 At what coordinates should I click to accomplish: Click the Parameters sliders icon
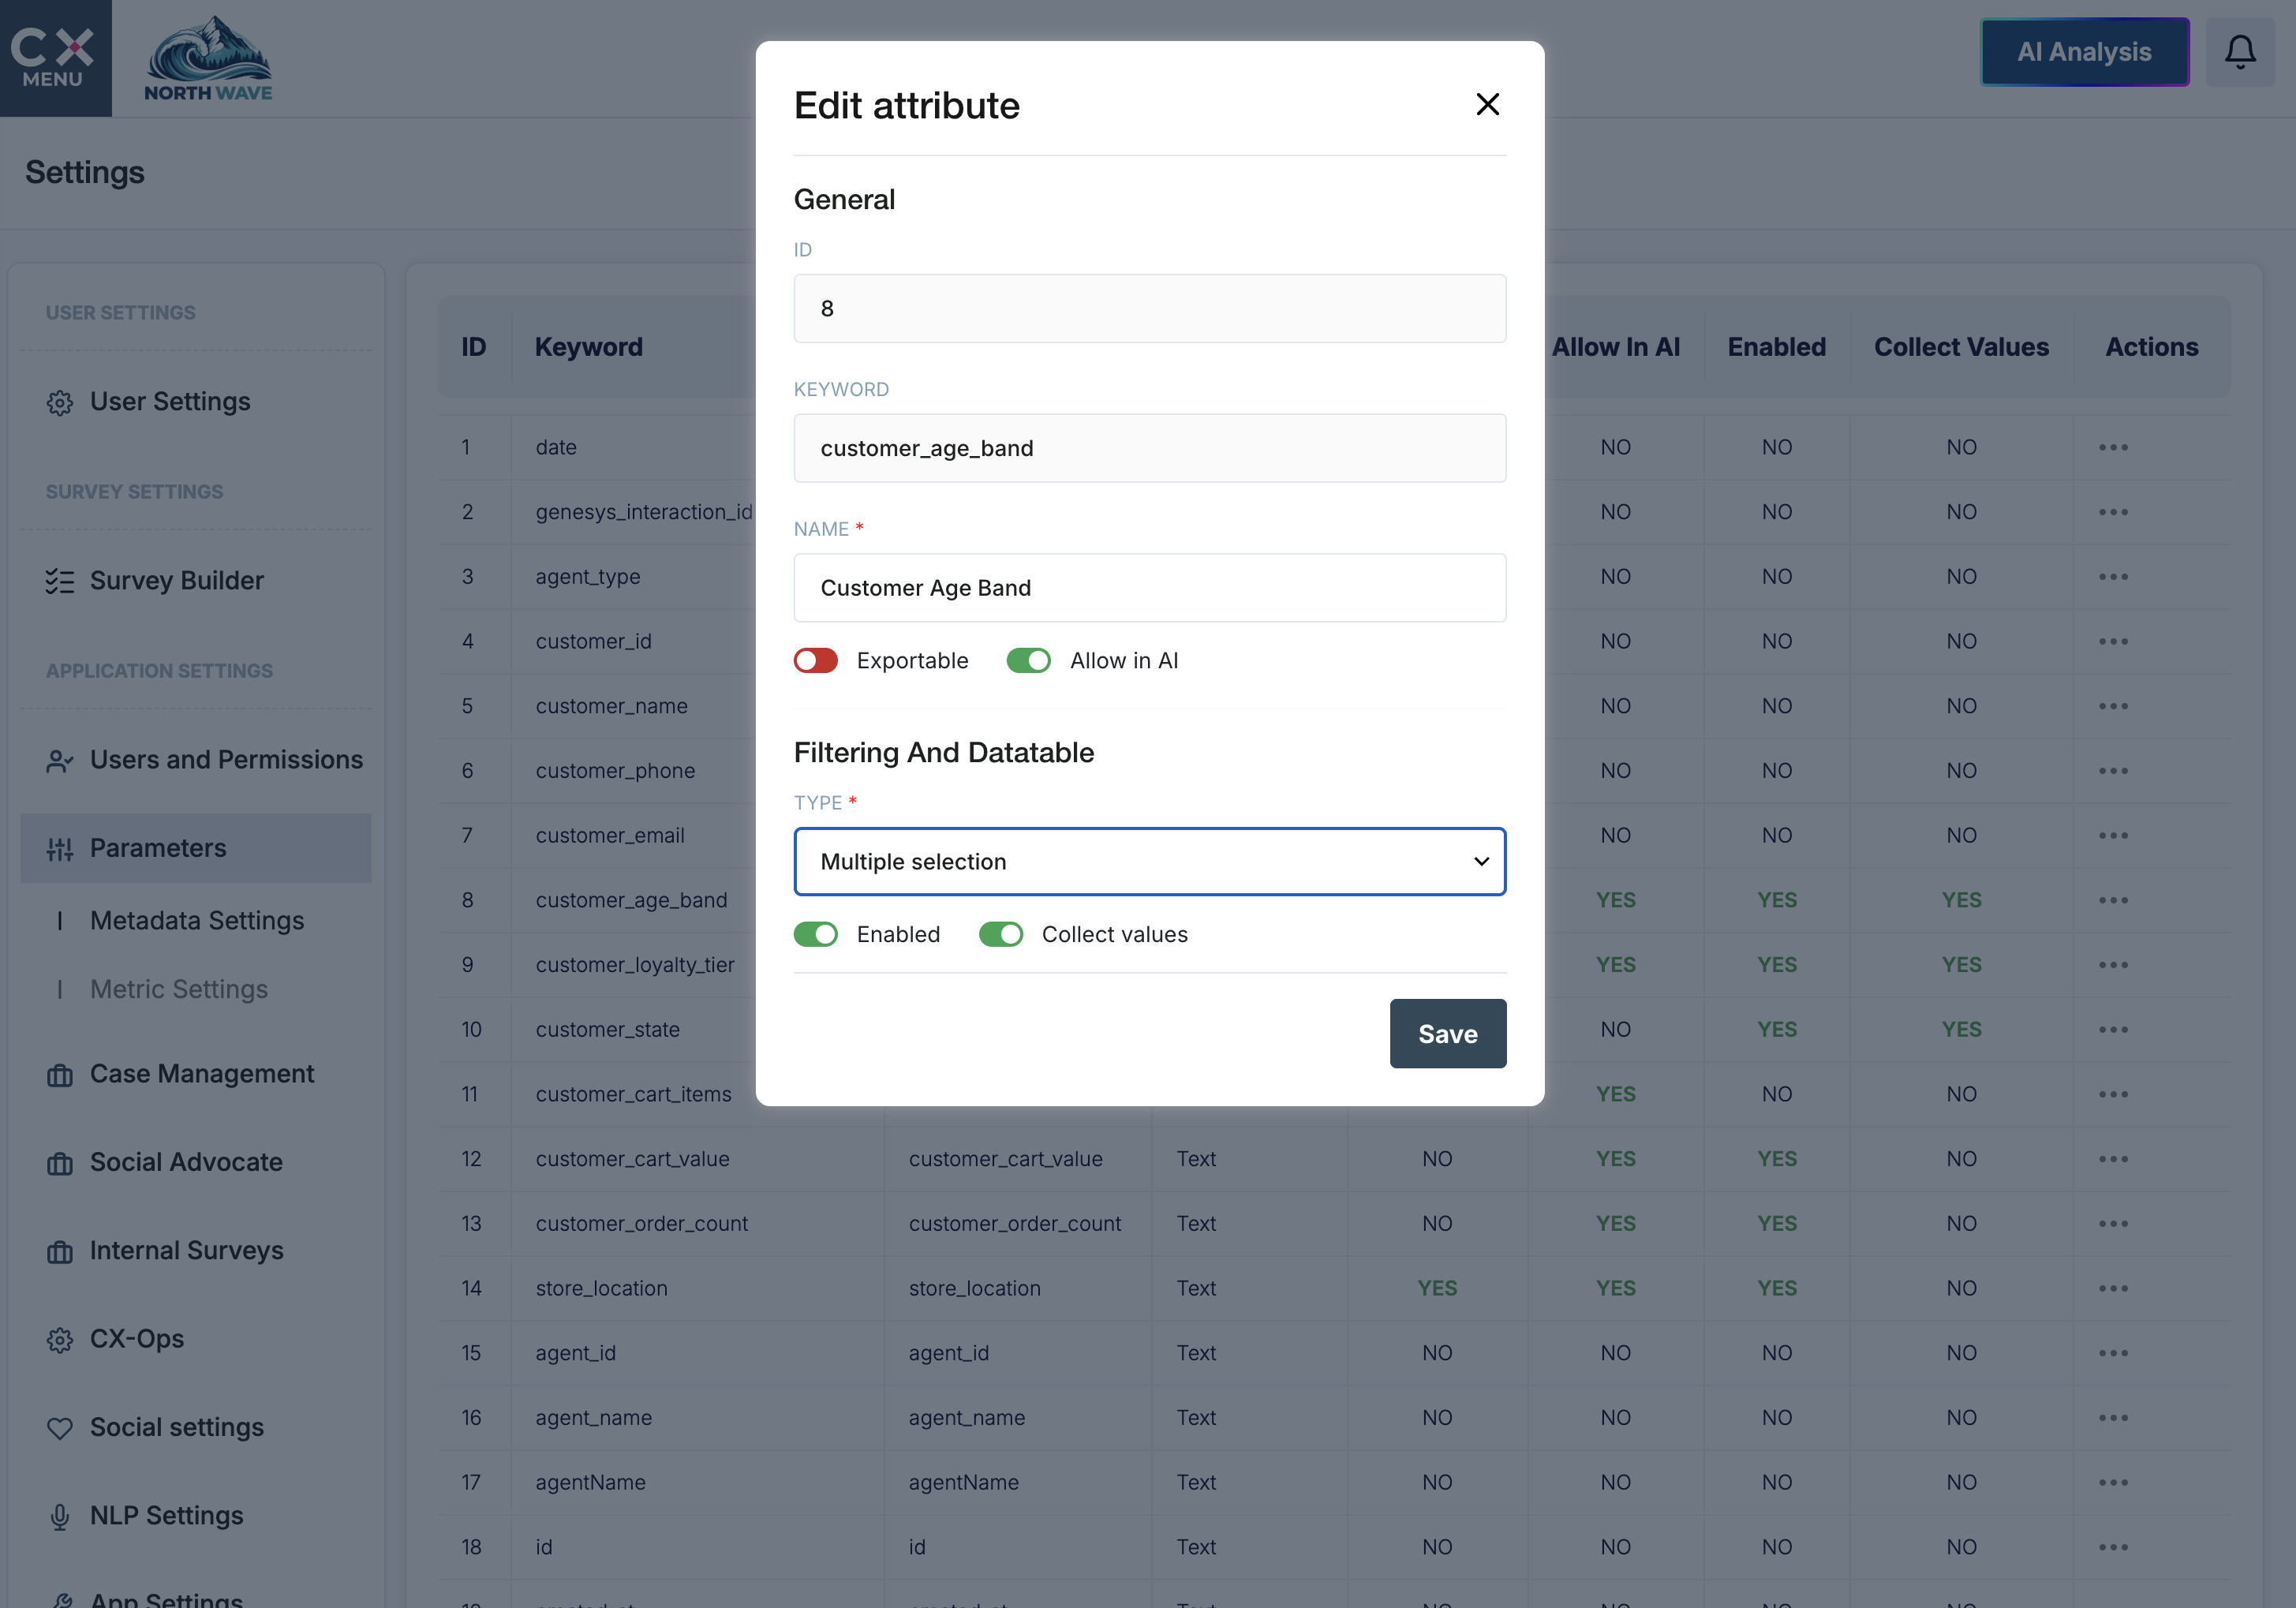(x=60, y=849)
